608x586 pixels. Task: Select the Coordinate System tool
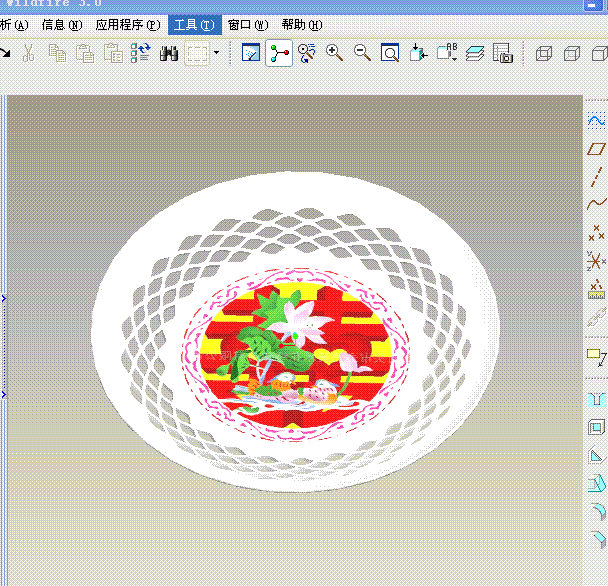pos(596,262)
